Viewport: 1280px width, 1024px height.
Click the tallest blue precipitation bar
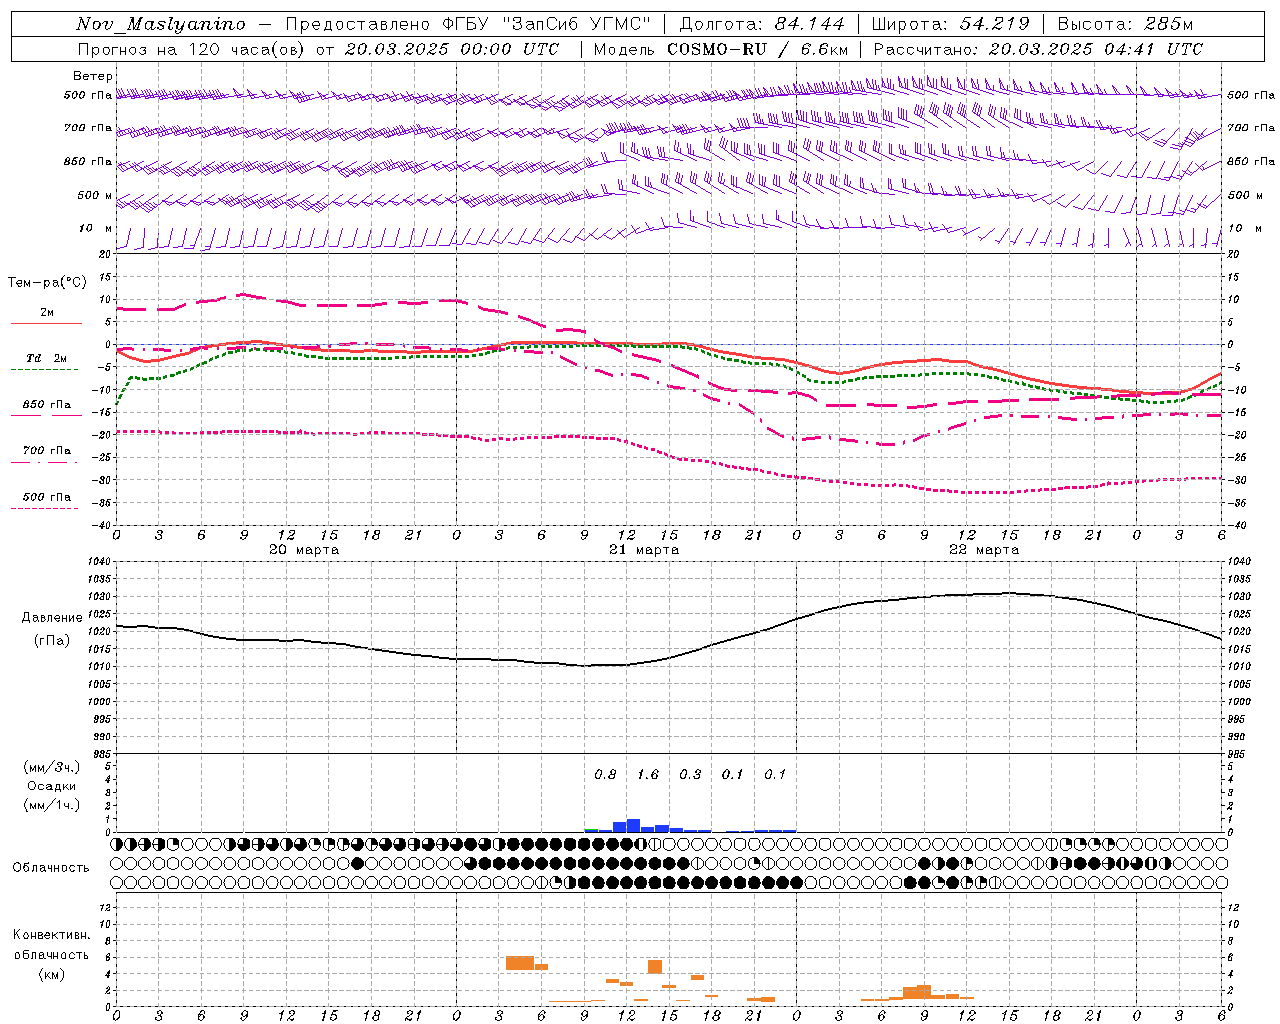point(633,826)
